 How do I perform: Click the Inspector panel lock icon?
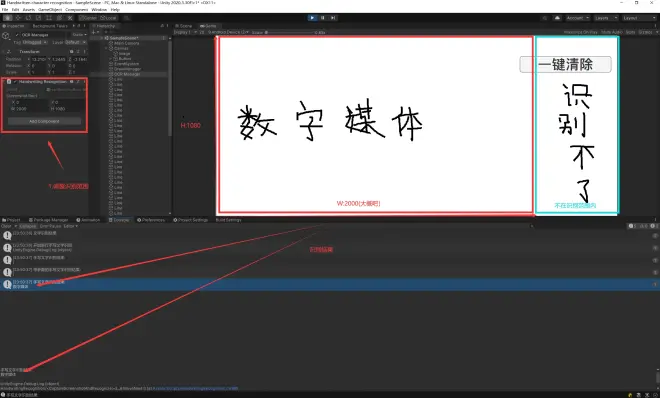point(79,26)
